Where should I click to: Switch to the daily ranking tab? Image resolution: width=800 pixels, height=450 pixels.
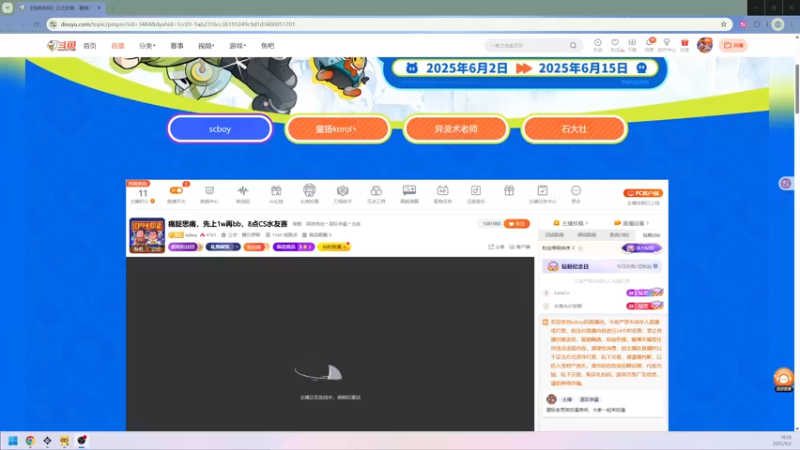tap(555, 235)
